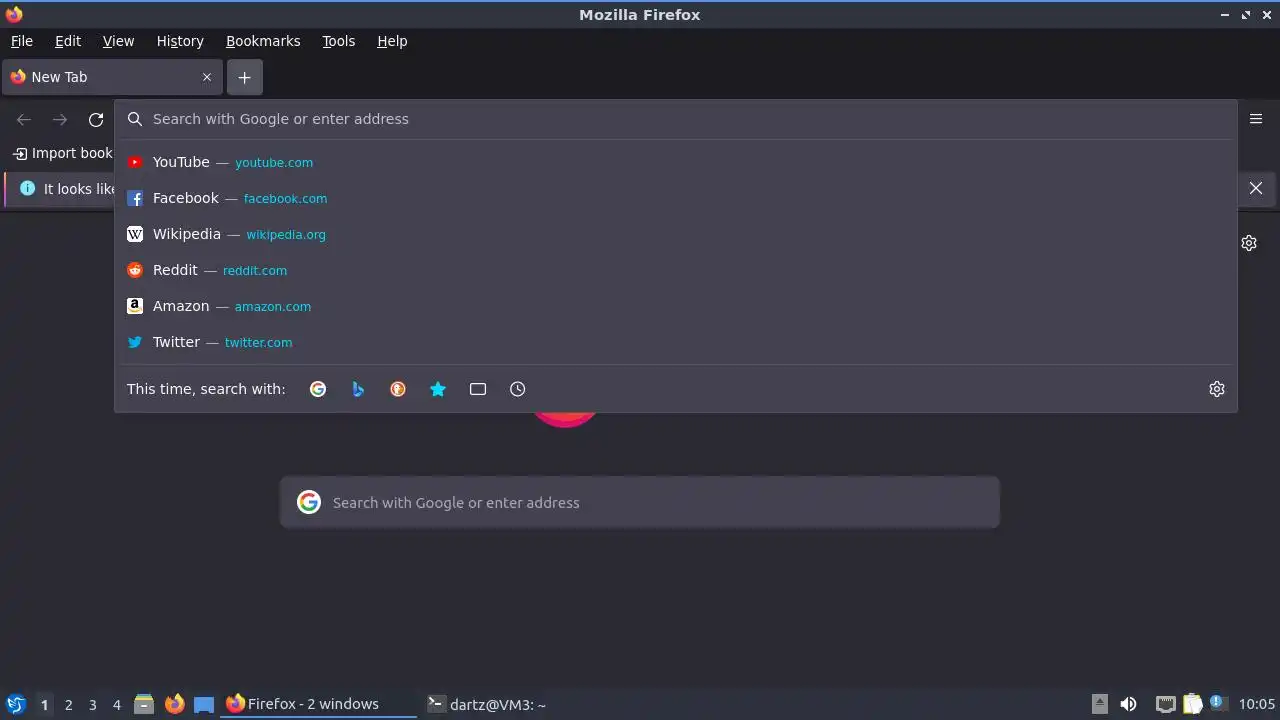Select the YouTube suggestion
The height and width of the screenshot is (720, 1280).
click(676, 162)
